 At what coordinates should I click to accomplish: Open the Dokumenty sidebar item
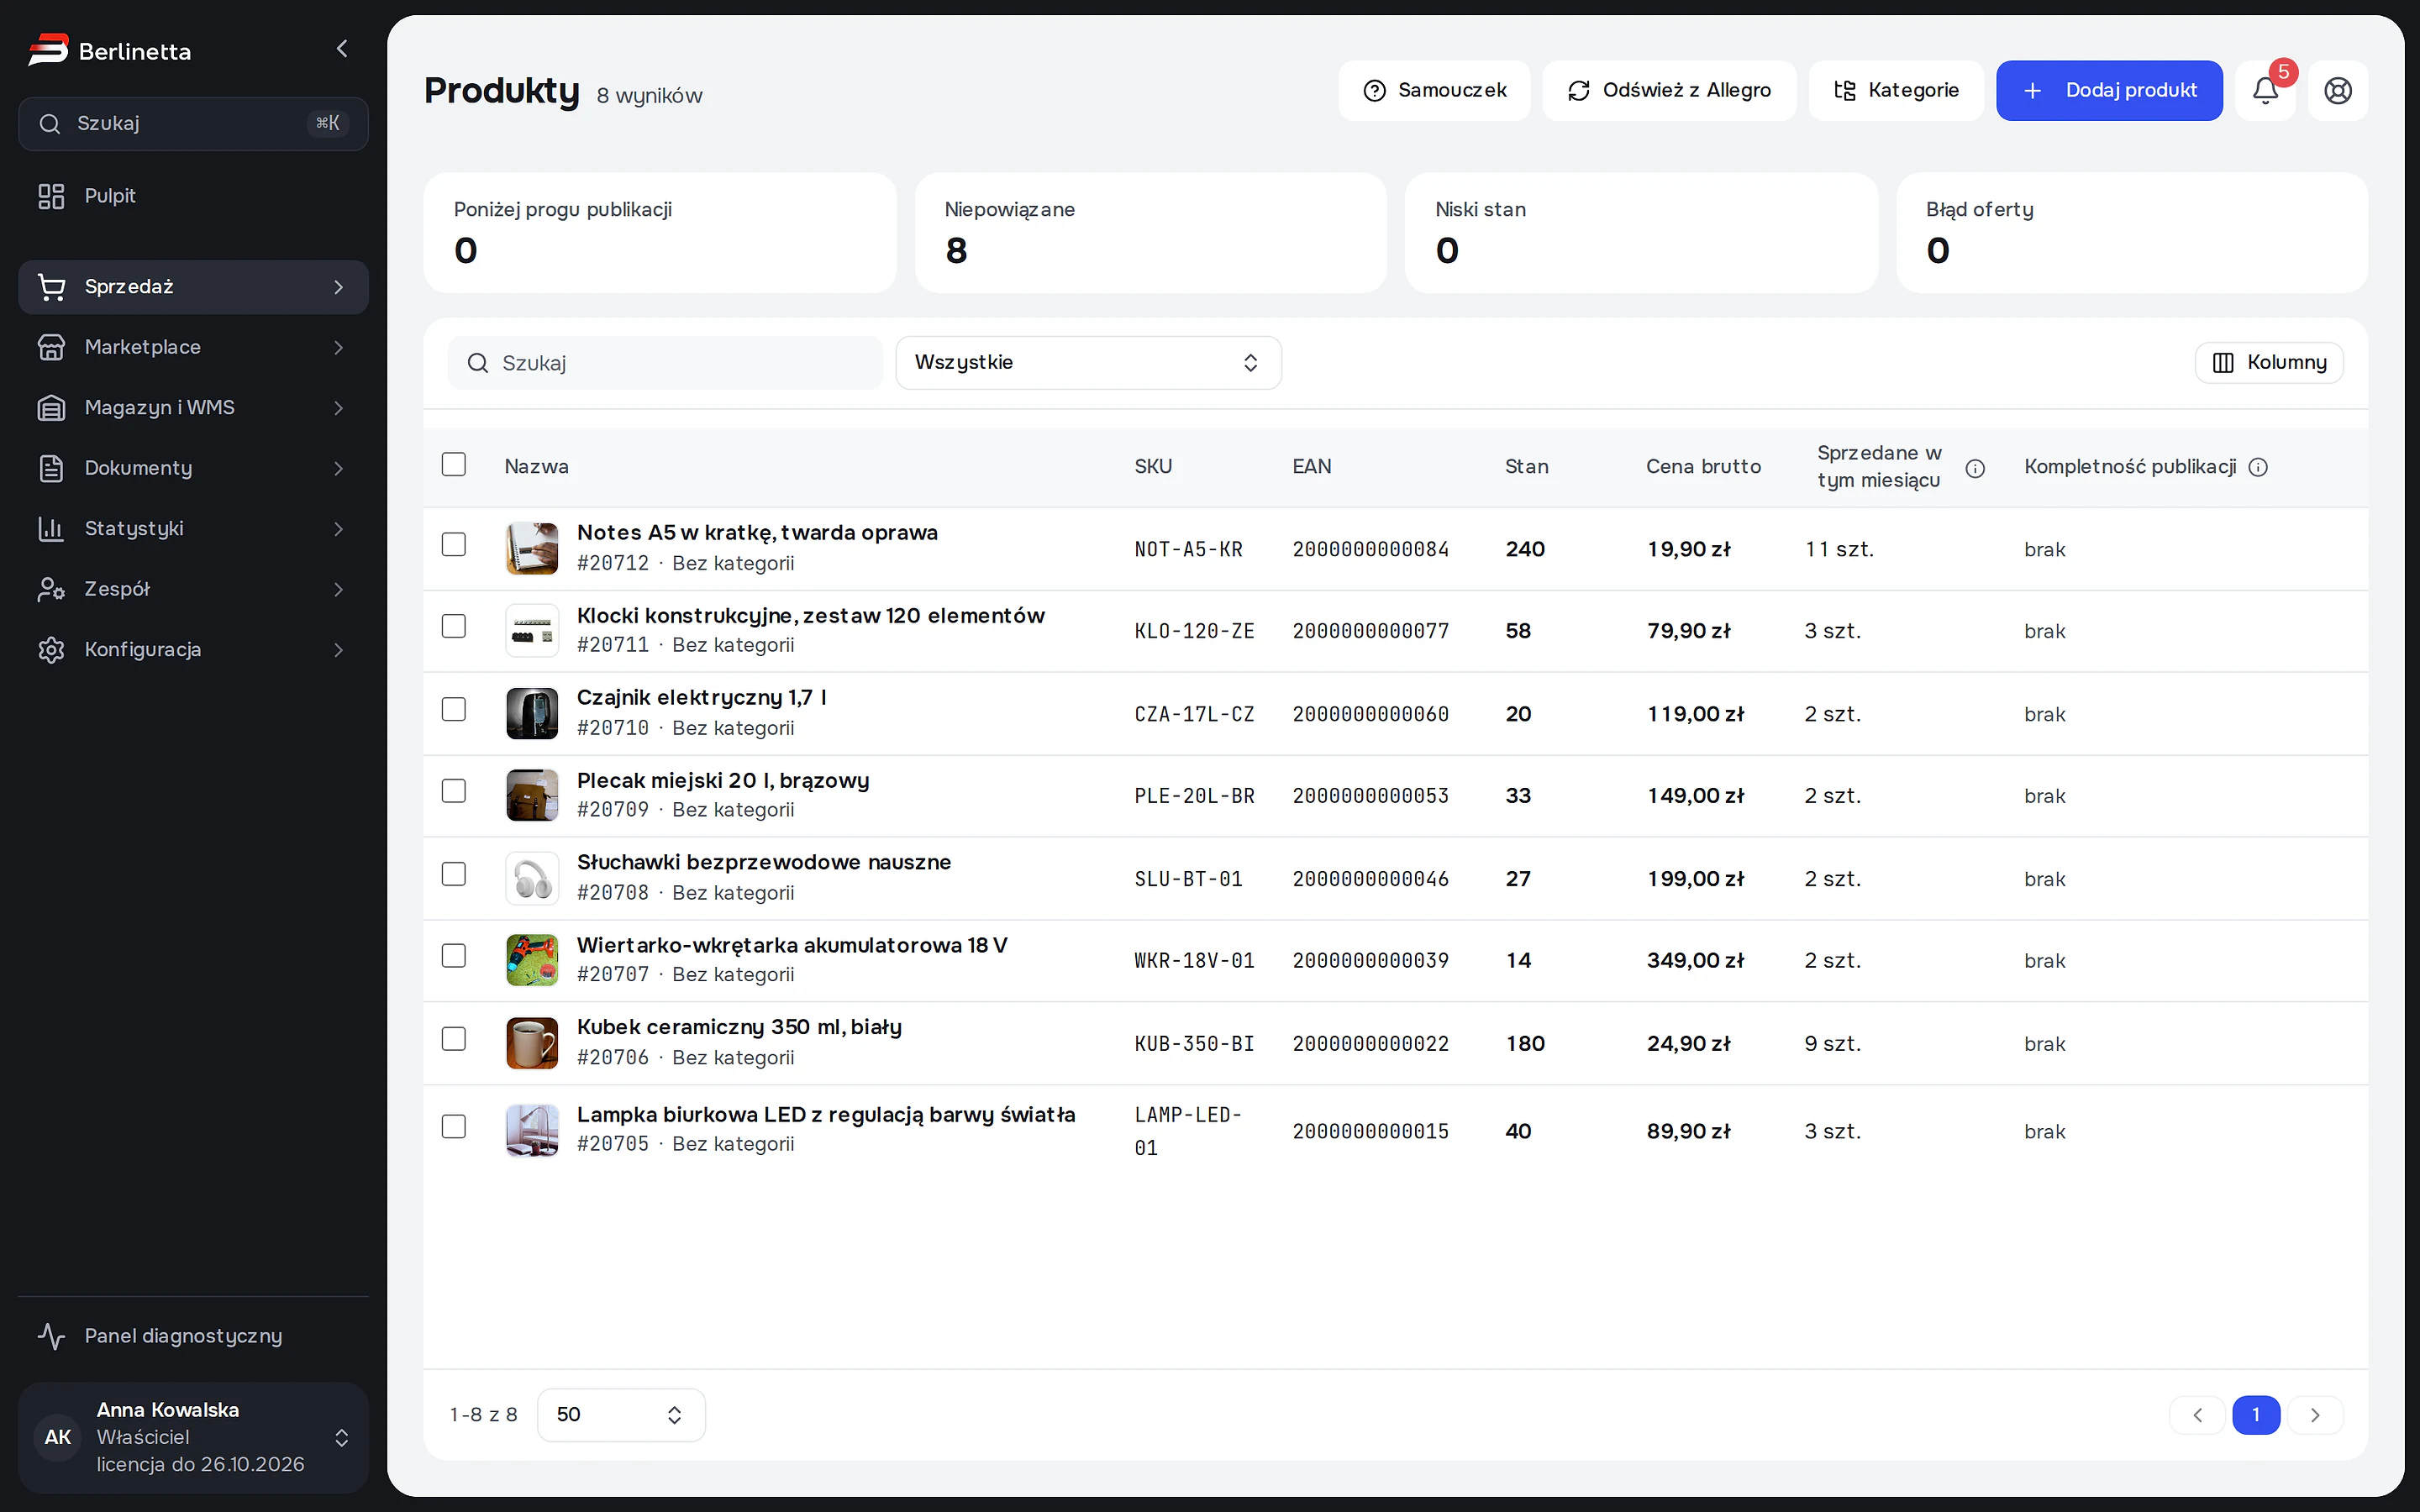193,468
